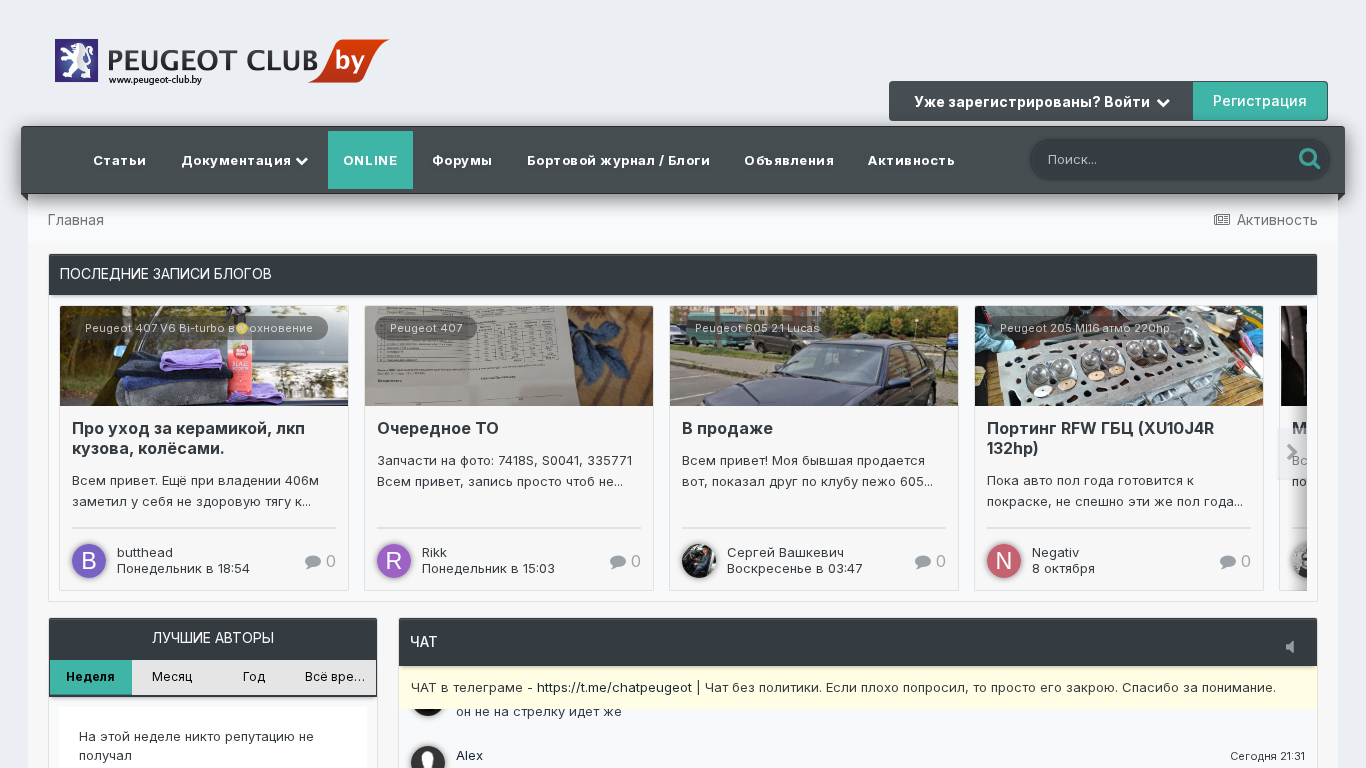1366x768 pixels.
Task: Open the Telegram chat link t.me/chatpeugeot
Action: 614,688
